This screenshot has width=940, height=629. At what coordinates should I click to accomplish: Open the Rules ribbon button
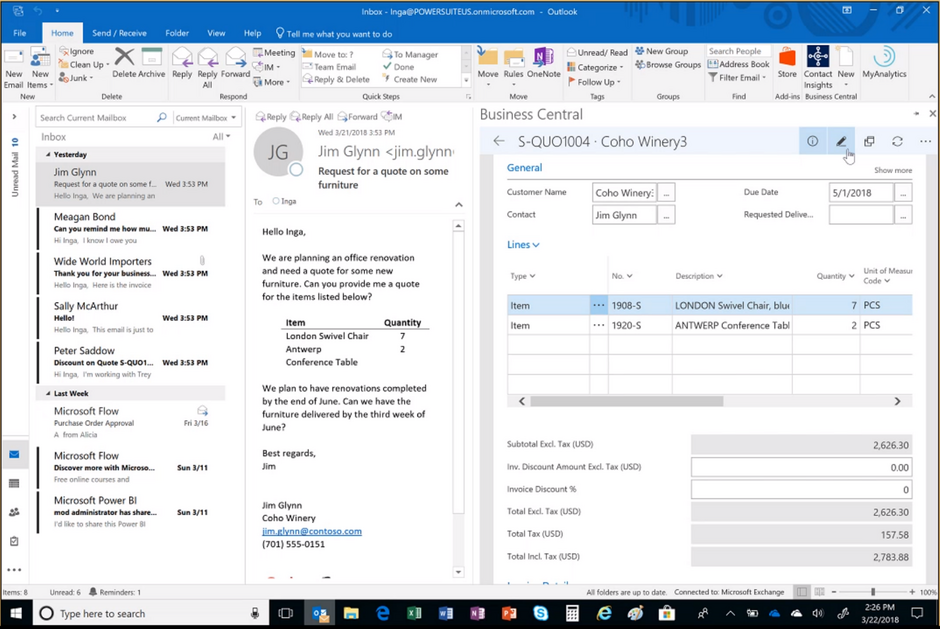click(x=513, y=67)
